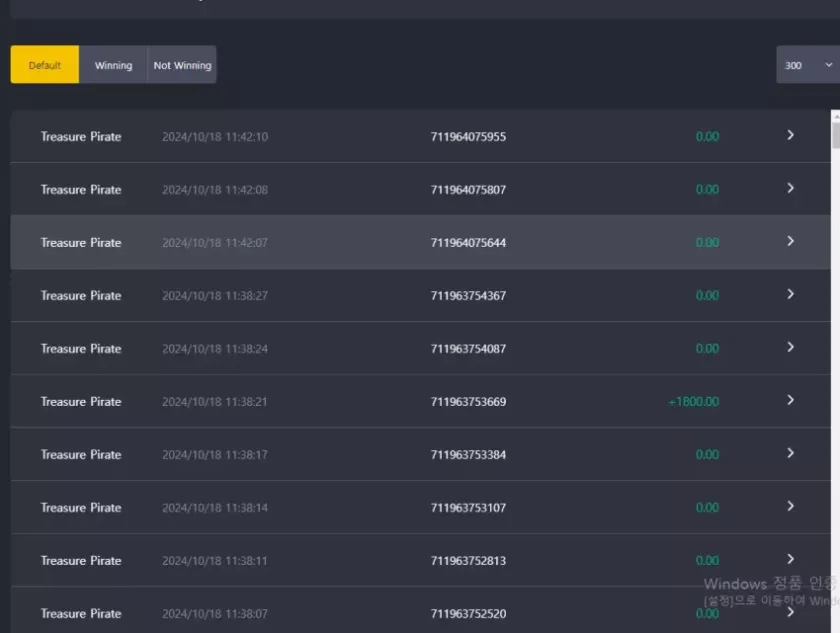The height and width of the screenshot is (633, 840).
Task: Expand entry timestamped 11:38:27
Action: 790,294
